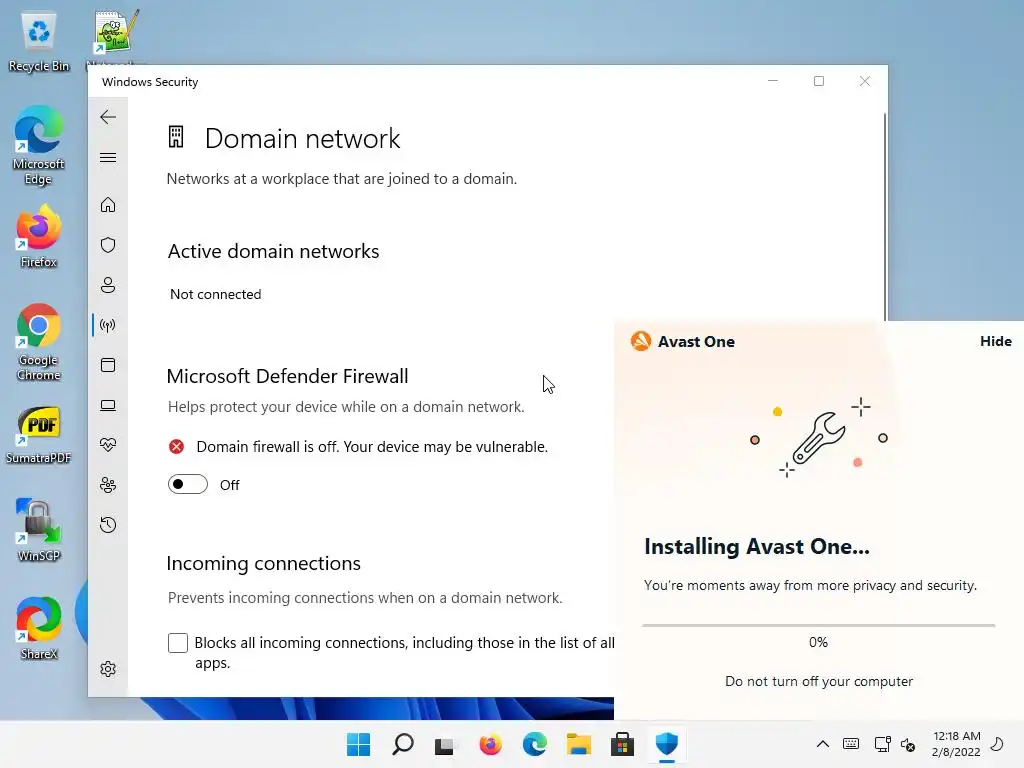Open Virus & threat protection shield icon
This screenshot has width=1024, height=768.
click(x=108, y=245)
